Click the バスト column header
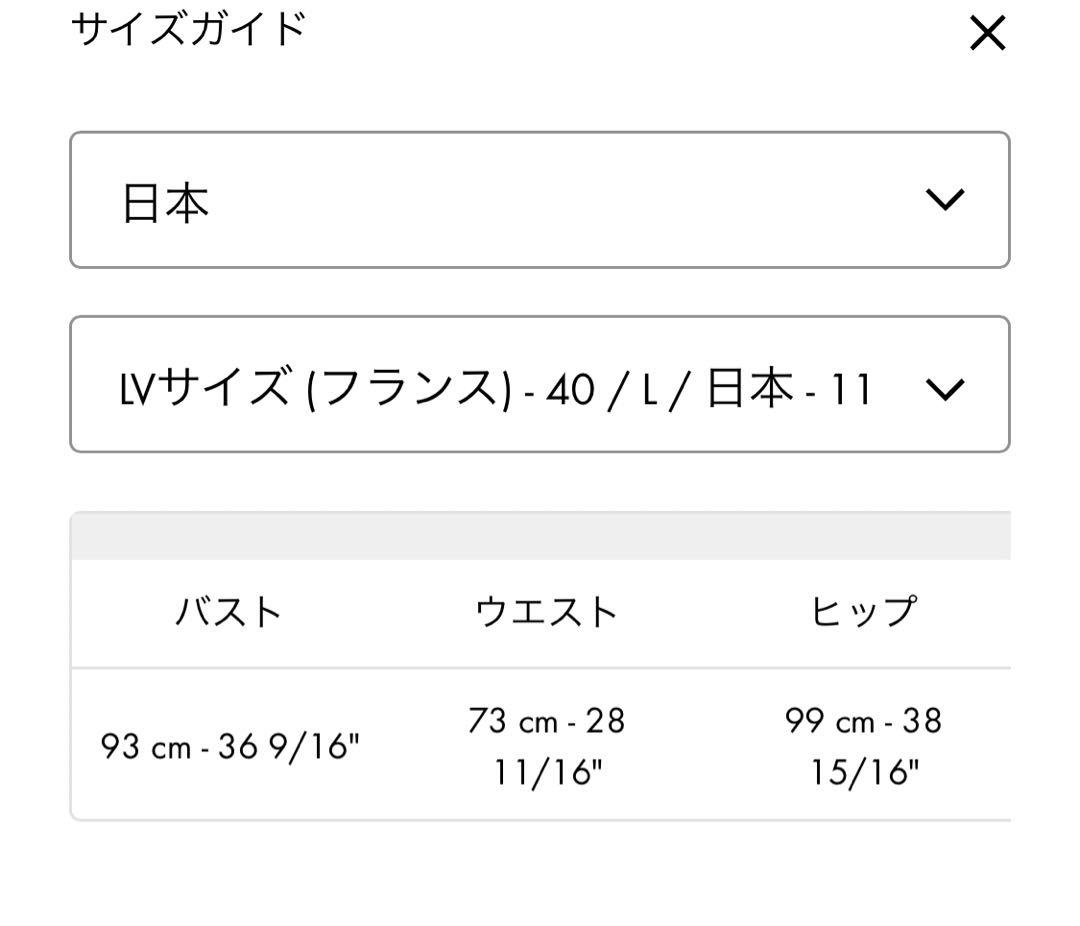This screenshot has height=926, width=1080. pos(228,611)
